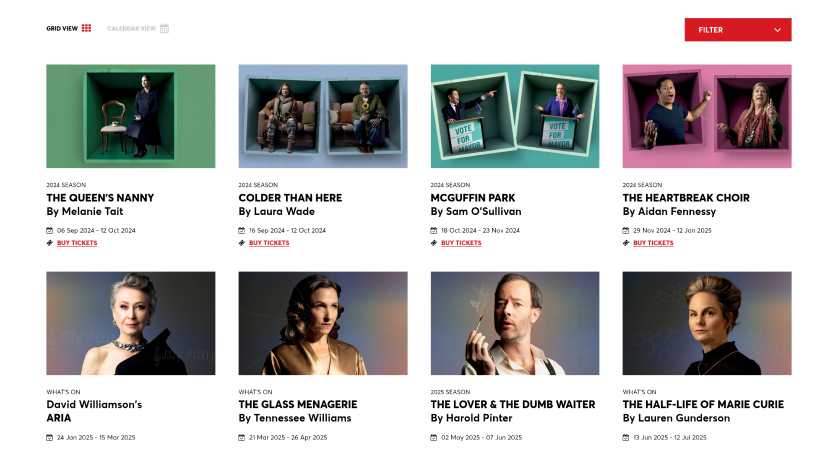The width and height of the screenshot is (838, 471).
Task: Buy tickets for The Queen's Nanny
Action: tap(77, 243)
